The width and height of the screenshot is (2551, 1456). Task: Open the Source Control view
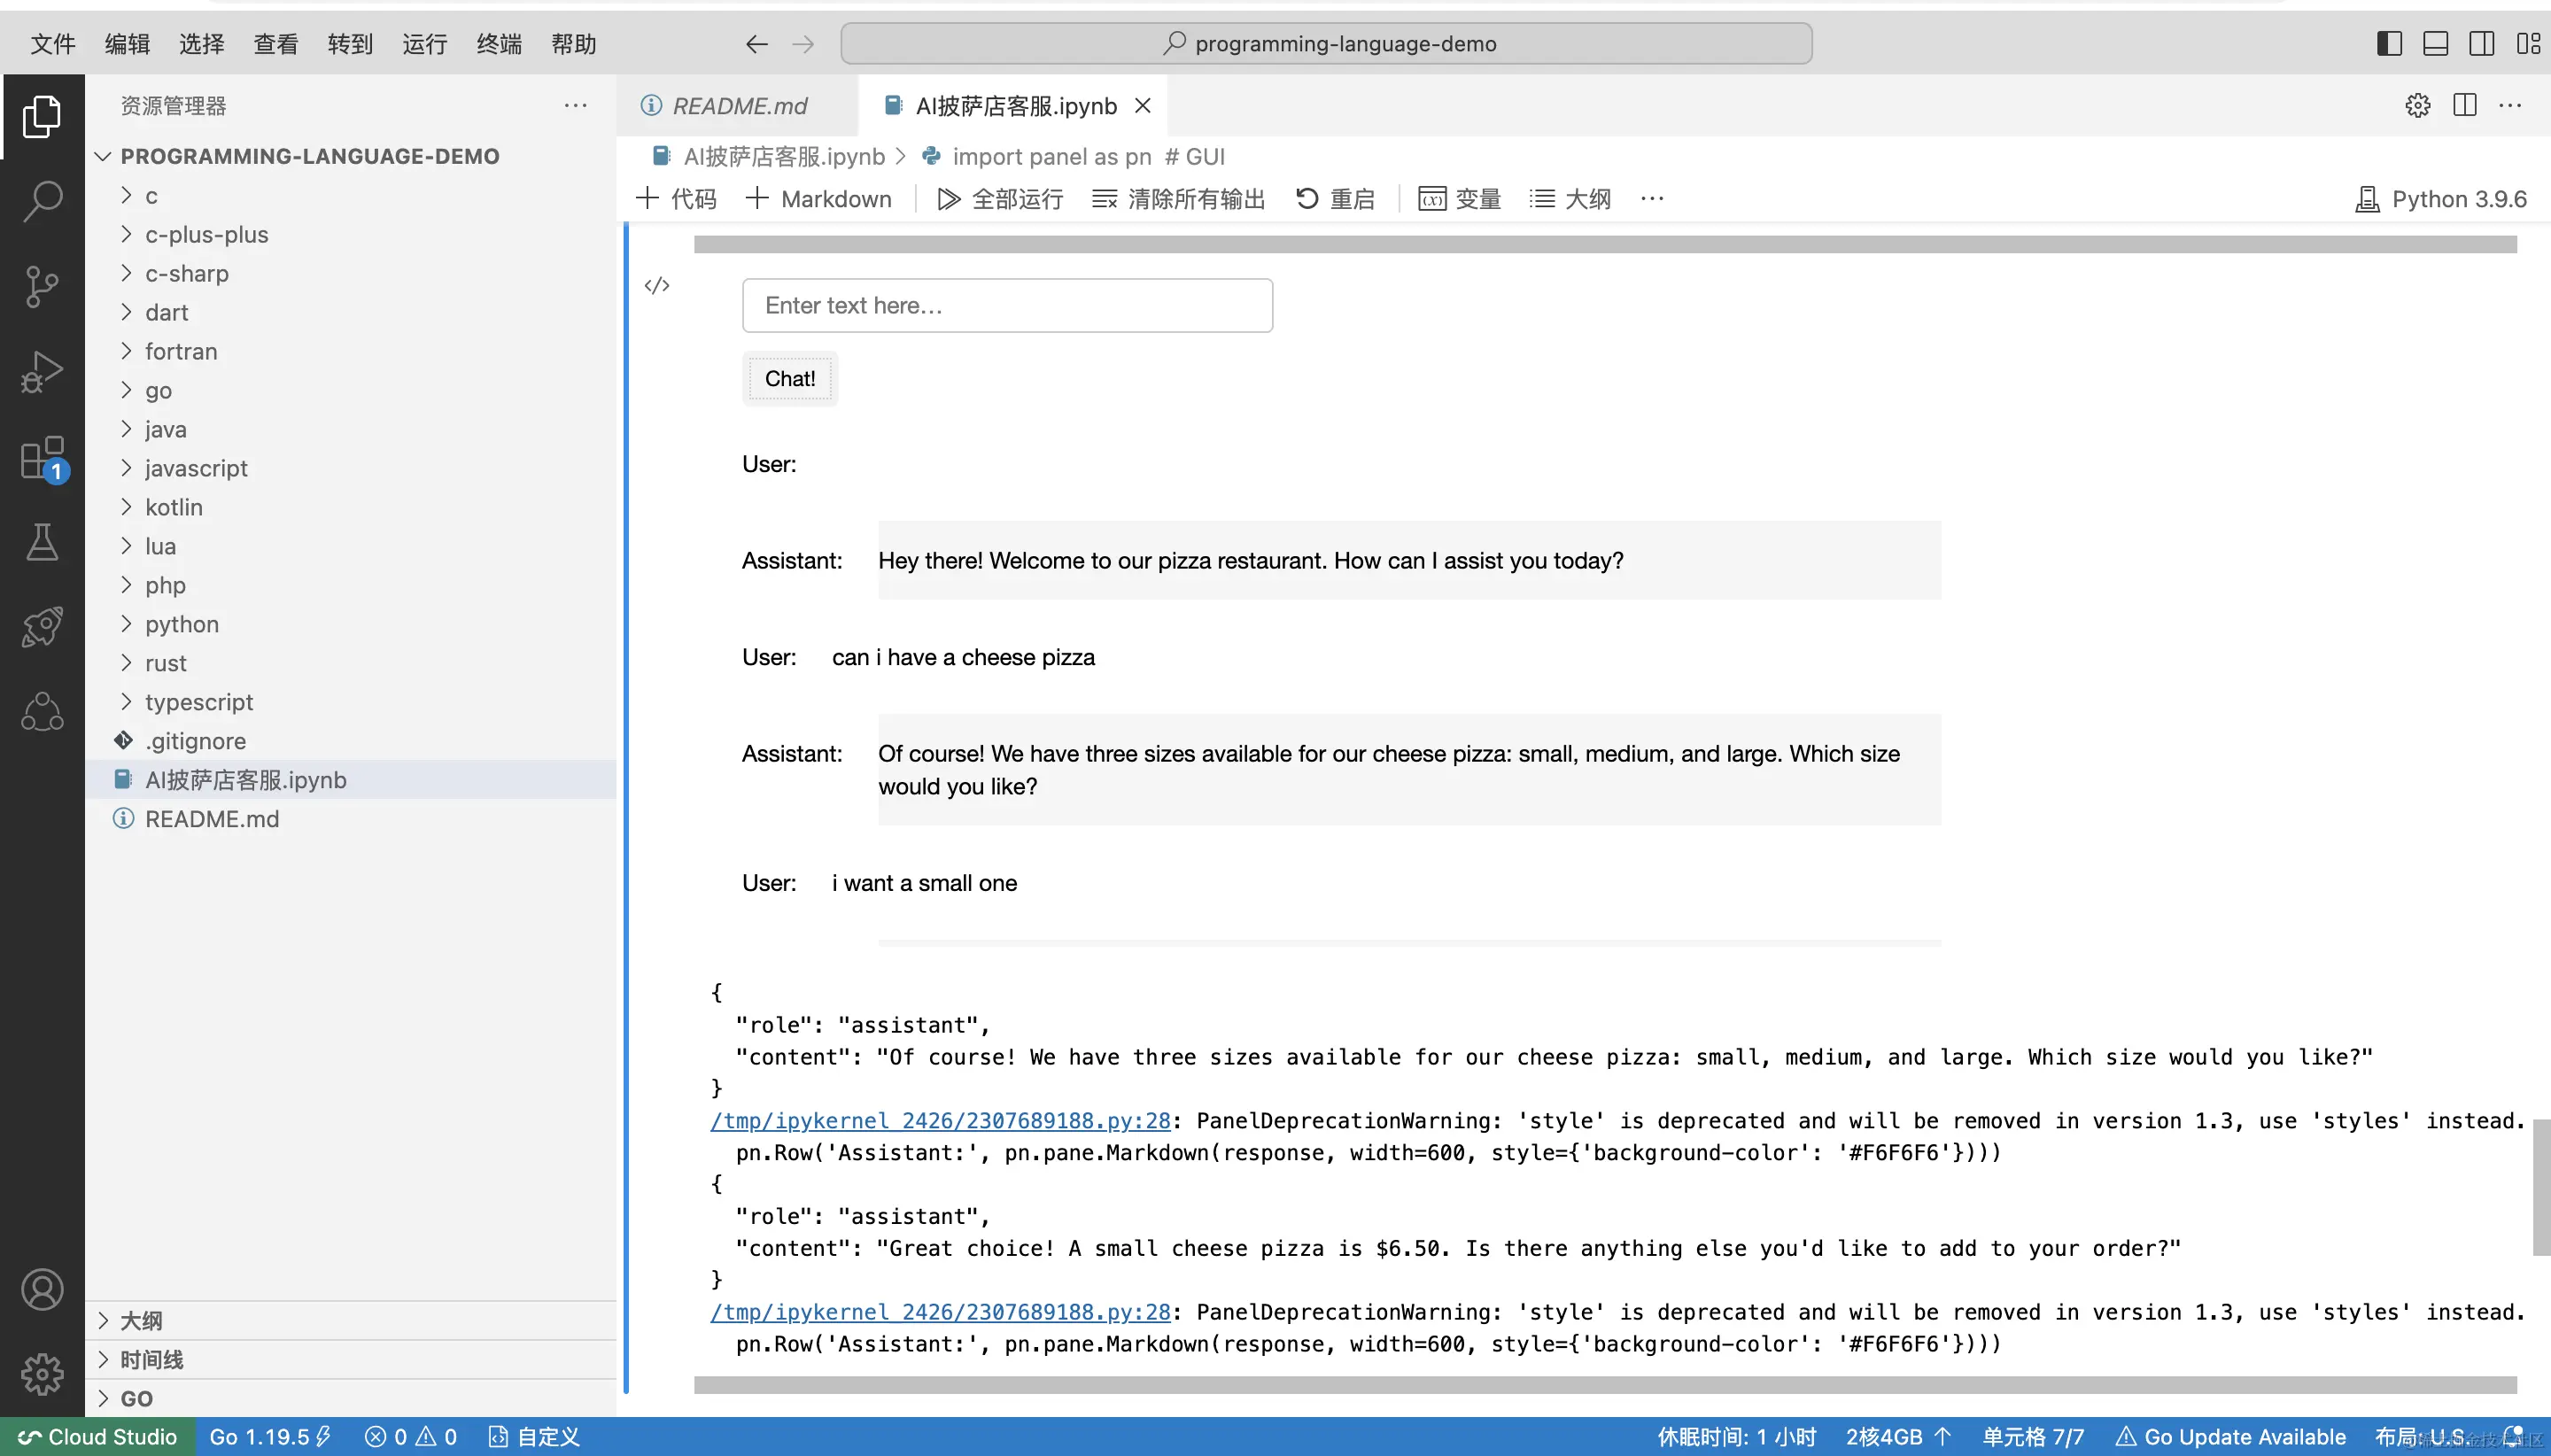(x=42, y=287)
